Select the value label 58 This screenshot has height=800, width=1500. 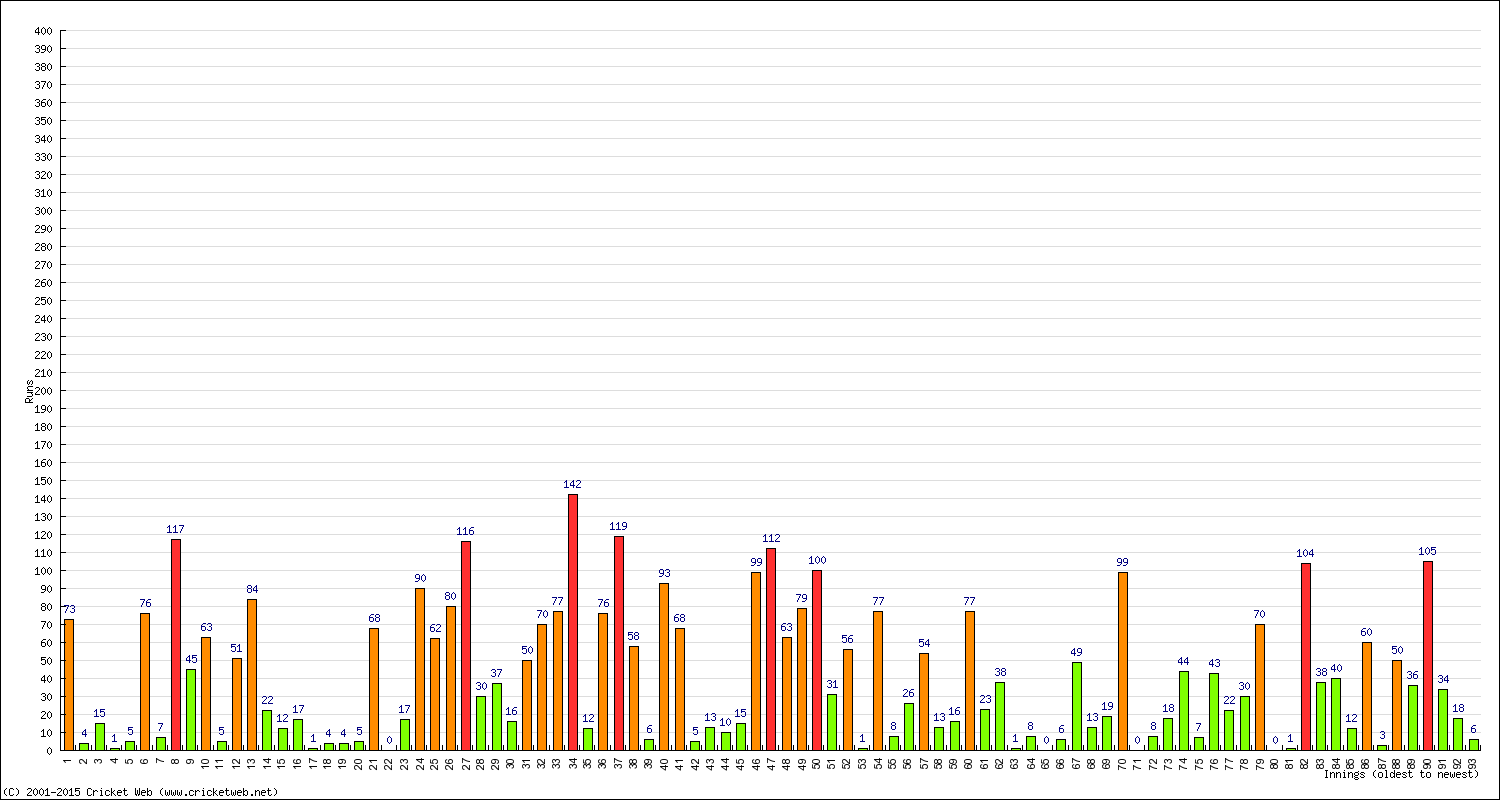coord(634,636)
